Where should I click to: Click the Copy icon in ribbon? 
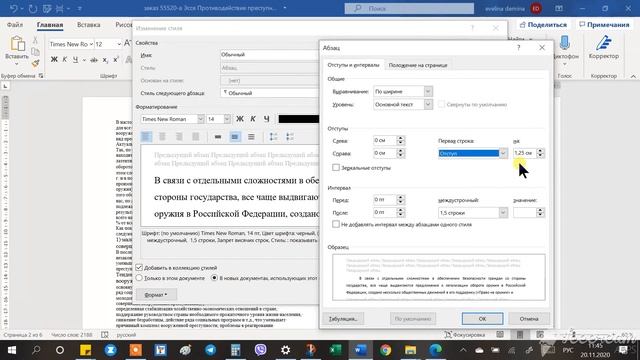pos(36,51)
